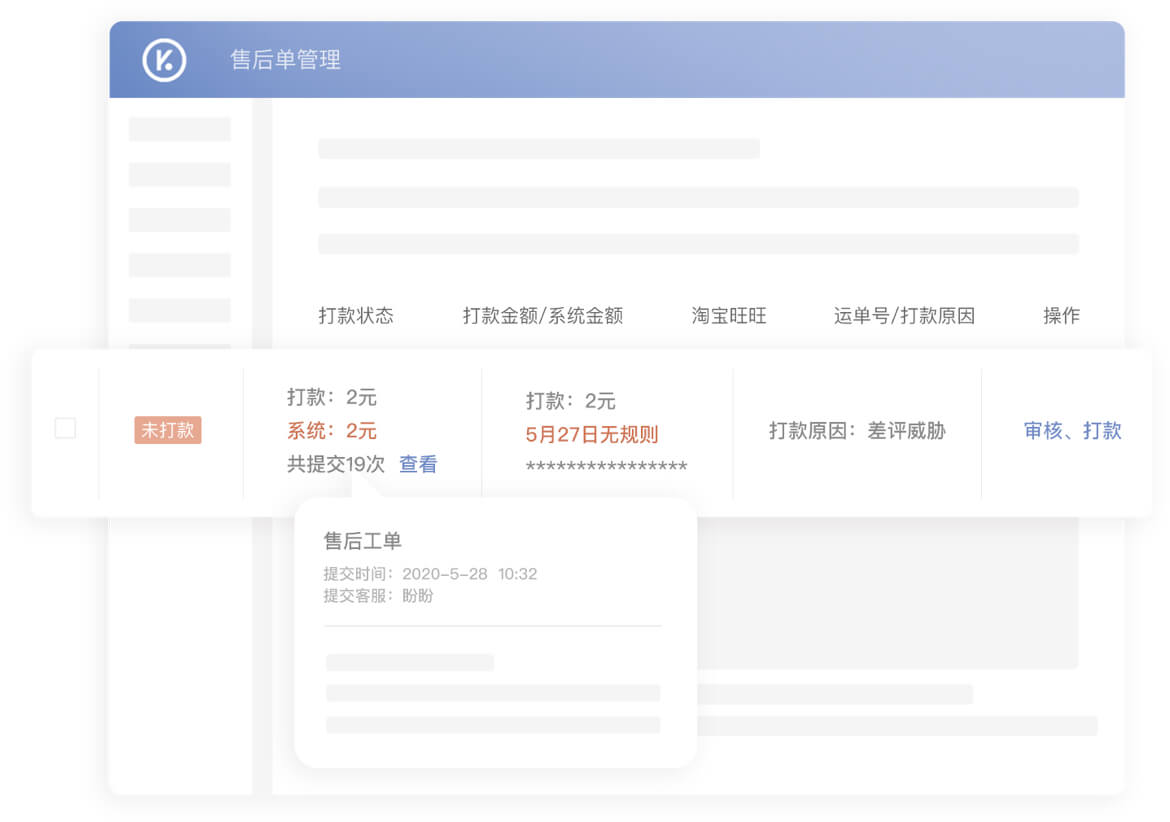Click the red 5月27日无规则 text
This screenshot has height=822, width=1170.
click(x=592, y=435)
